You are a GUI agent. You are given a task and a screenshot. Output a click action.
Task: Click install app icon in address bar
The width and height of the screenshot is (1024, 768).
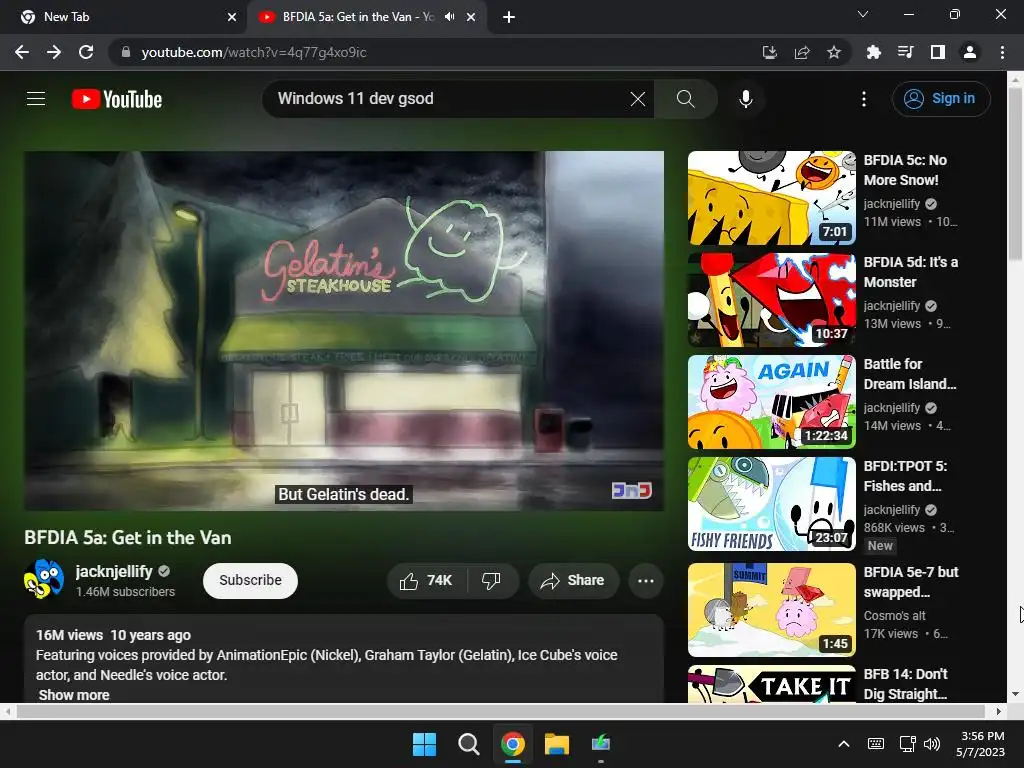point(769,52)
